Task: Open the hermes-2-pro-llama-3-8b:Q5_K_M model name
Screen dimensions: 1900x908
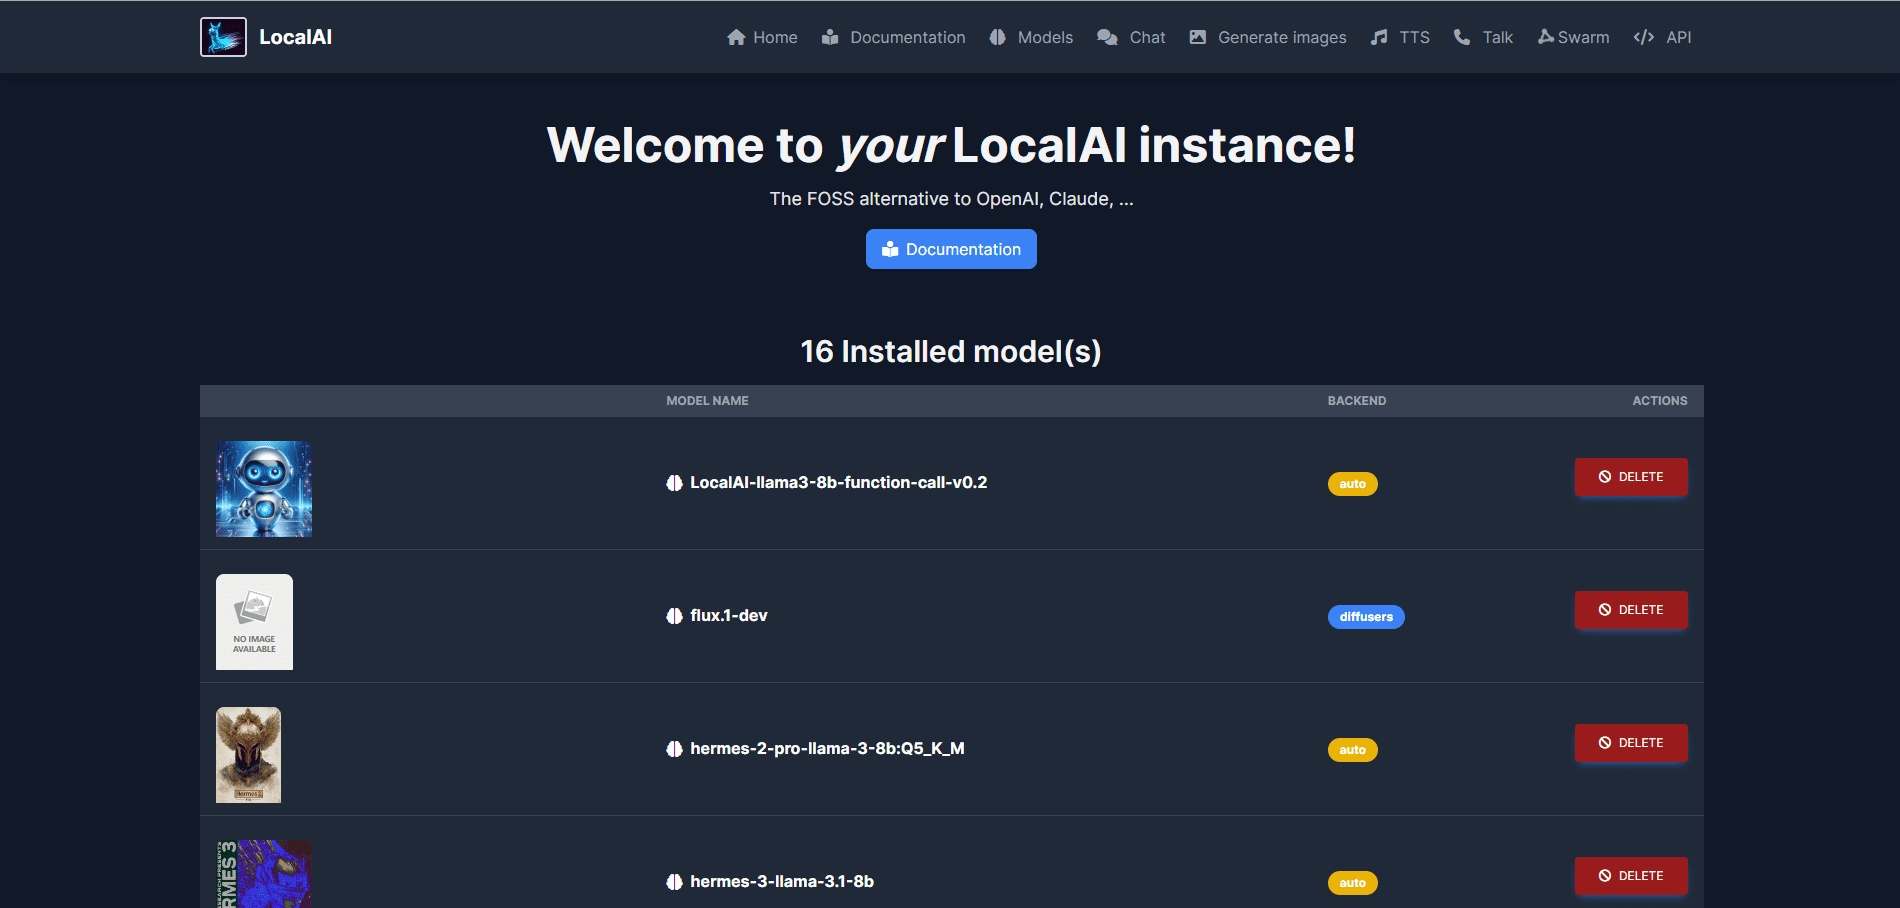Action: click(826, 749)
